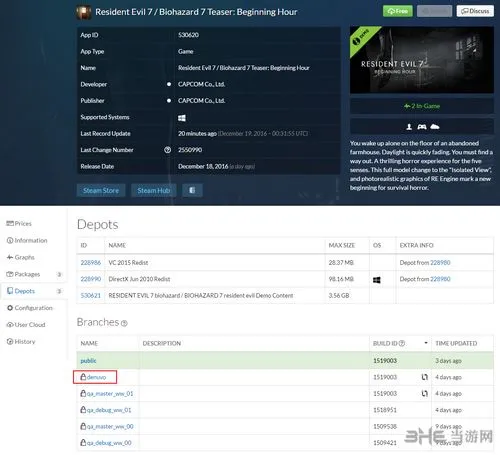Click the App ID value 530620
This screenshot has width=500, height=455.
pyautogui.click(x=188, y=35)
